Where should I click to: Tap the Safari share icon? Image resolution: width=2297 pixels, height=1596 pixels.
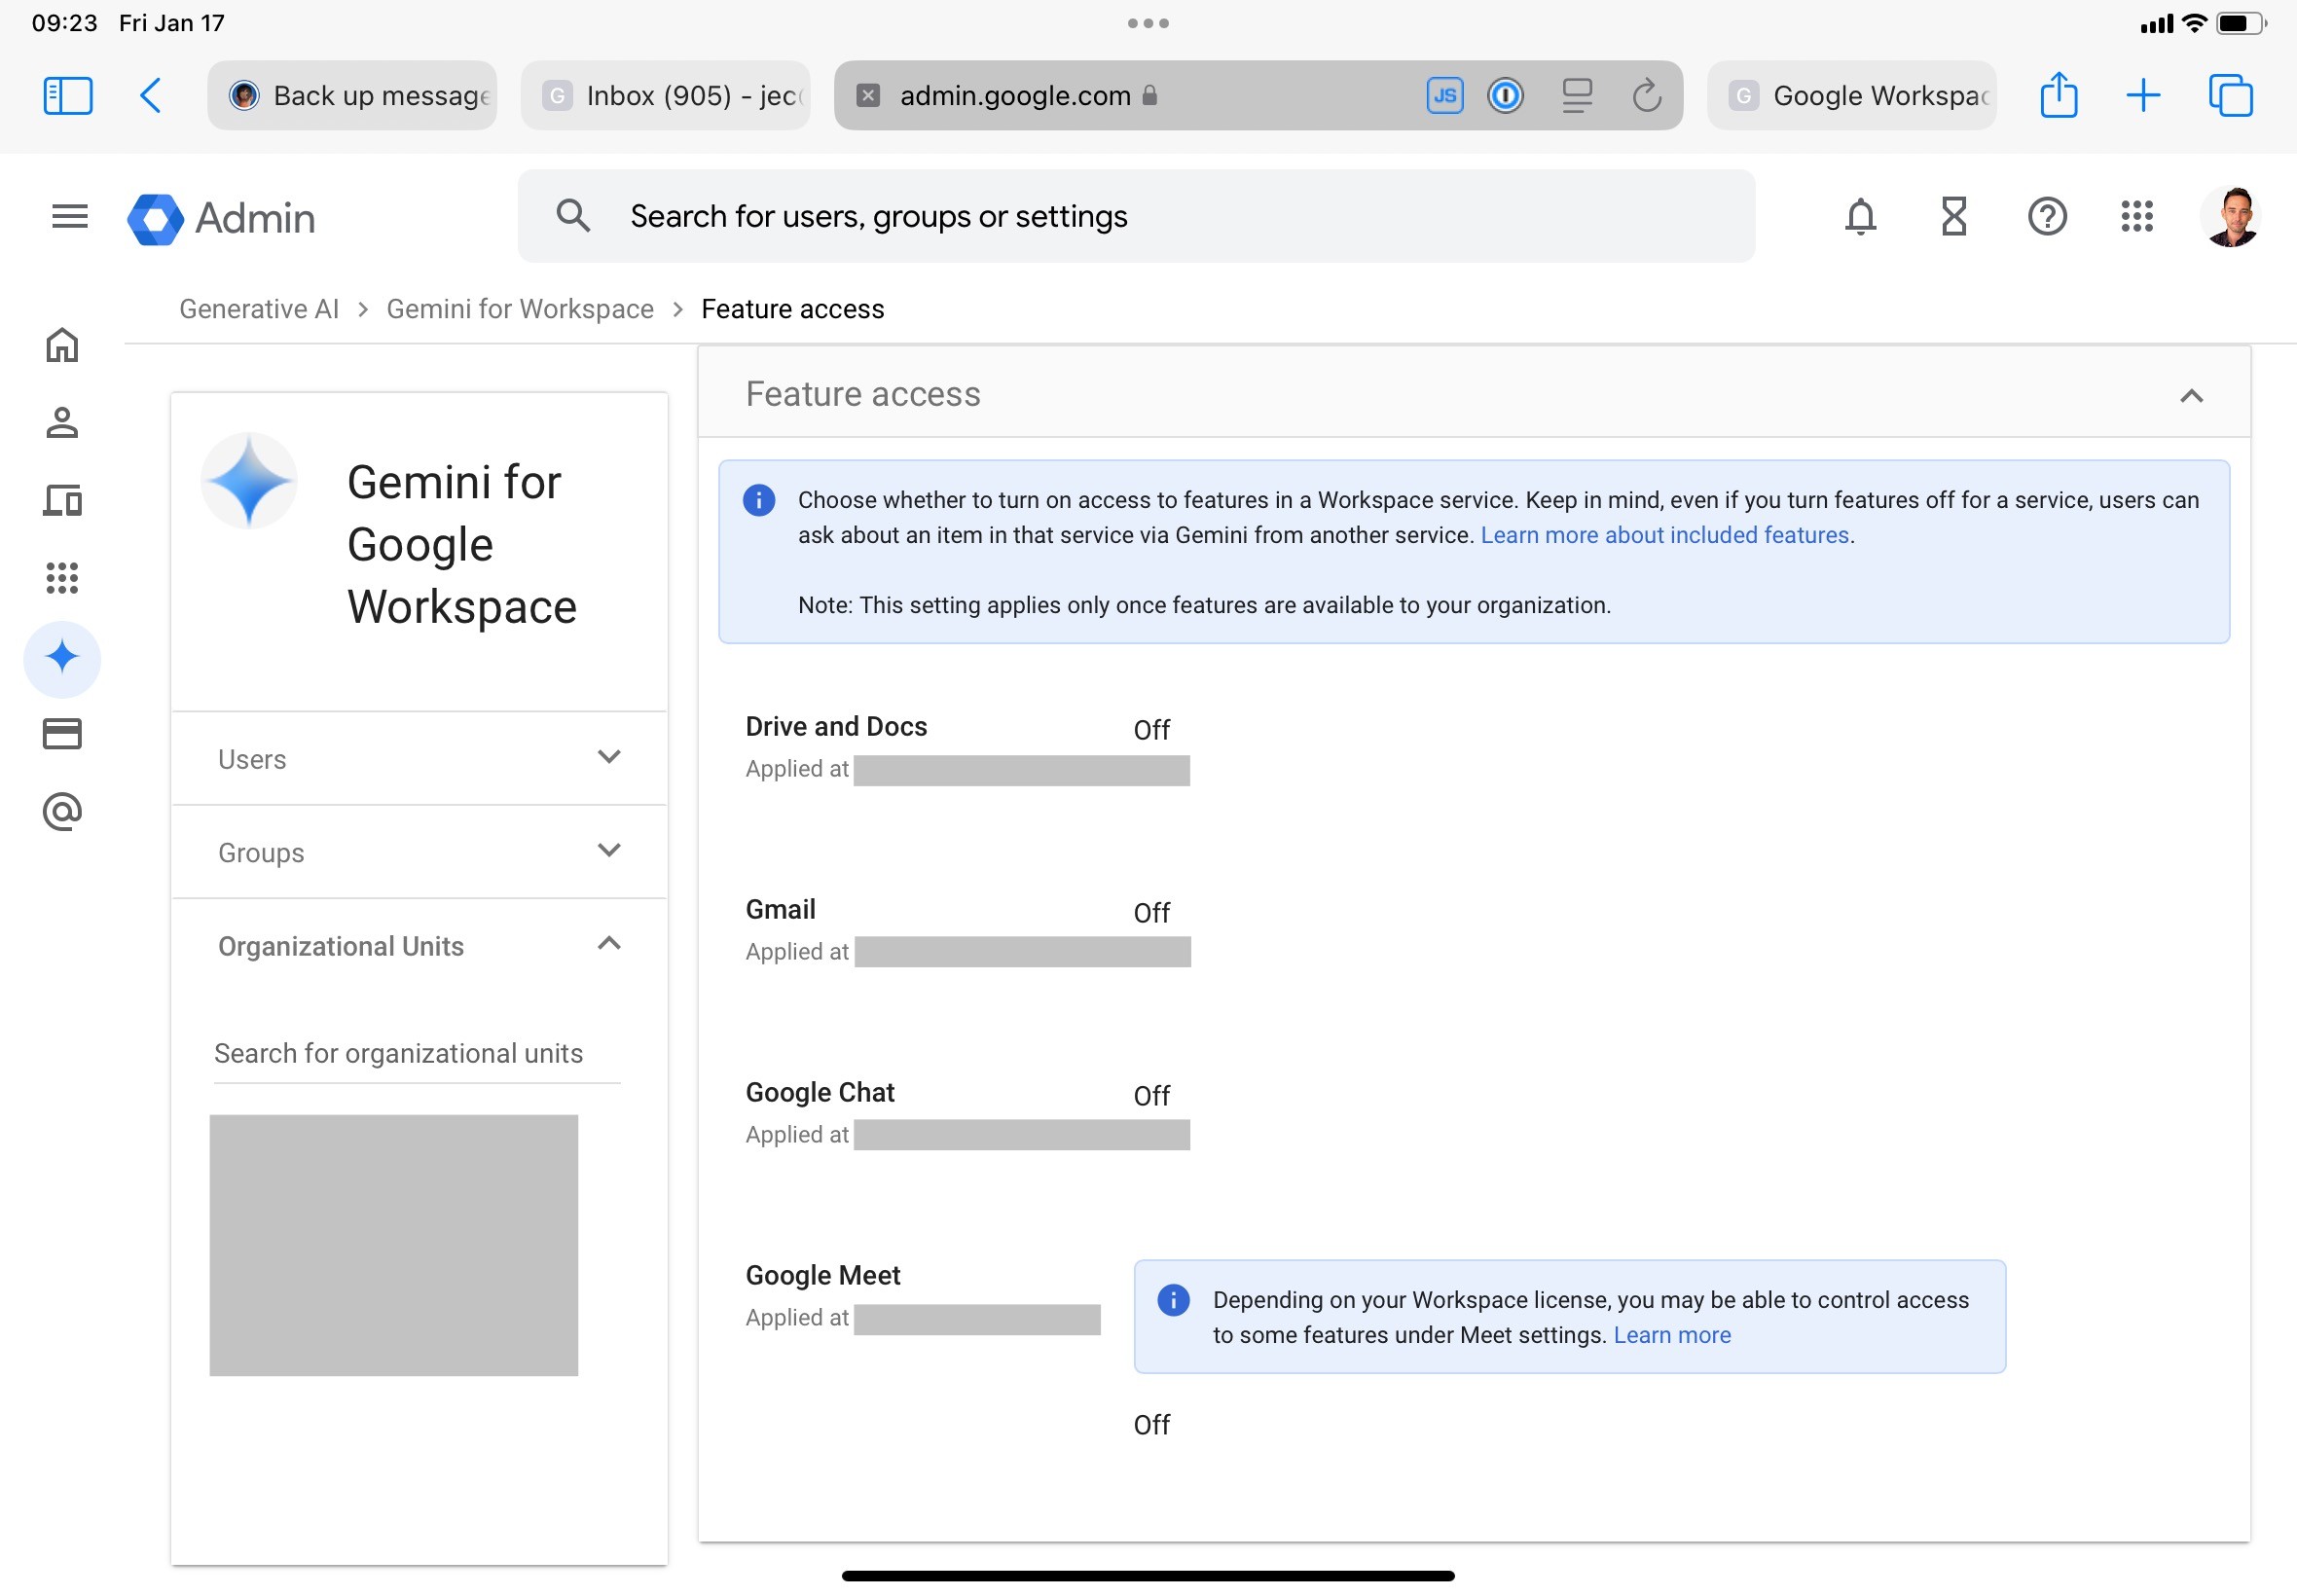coord(2058,95)
